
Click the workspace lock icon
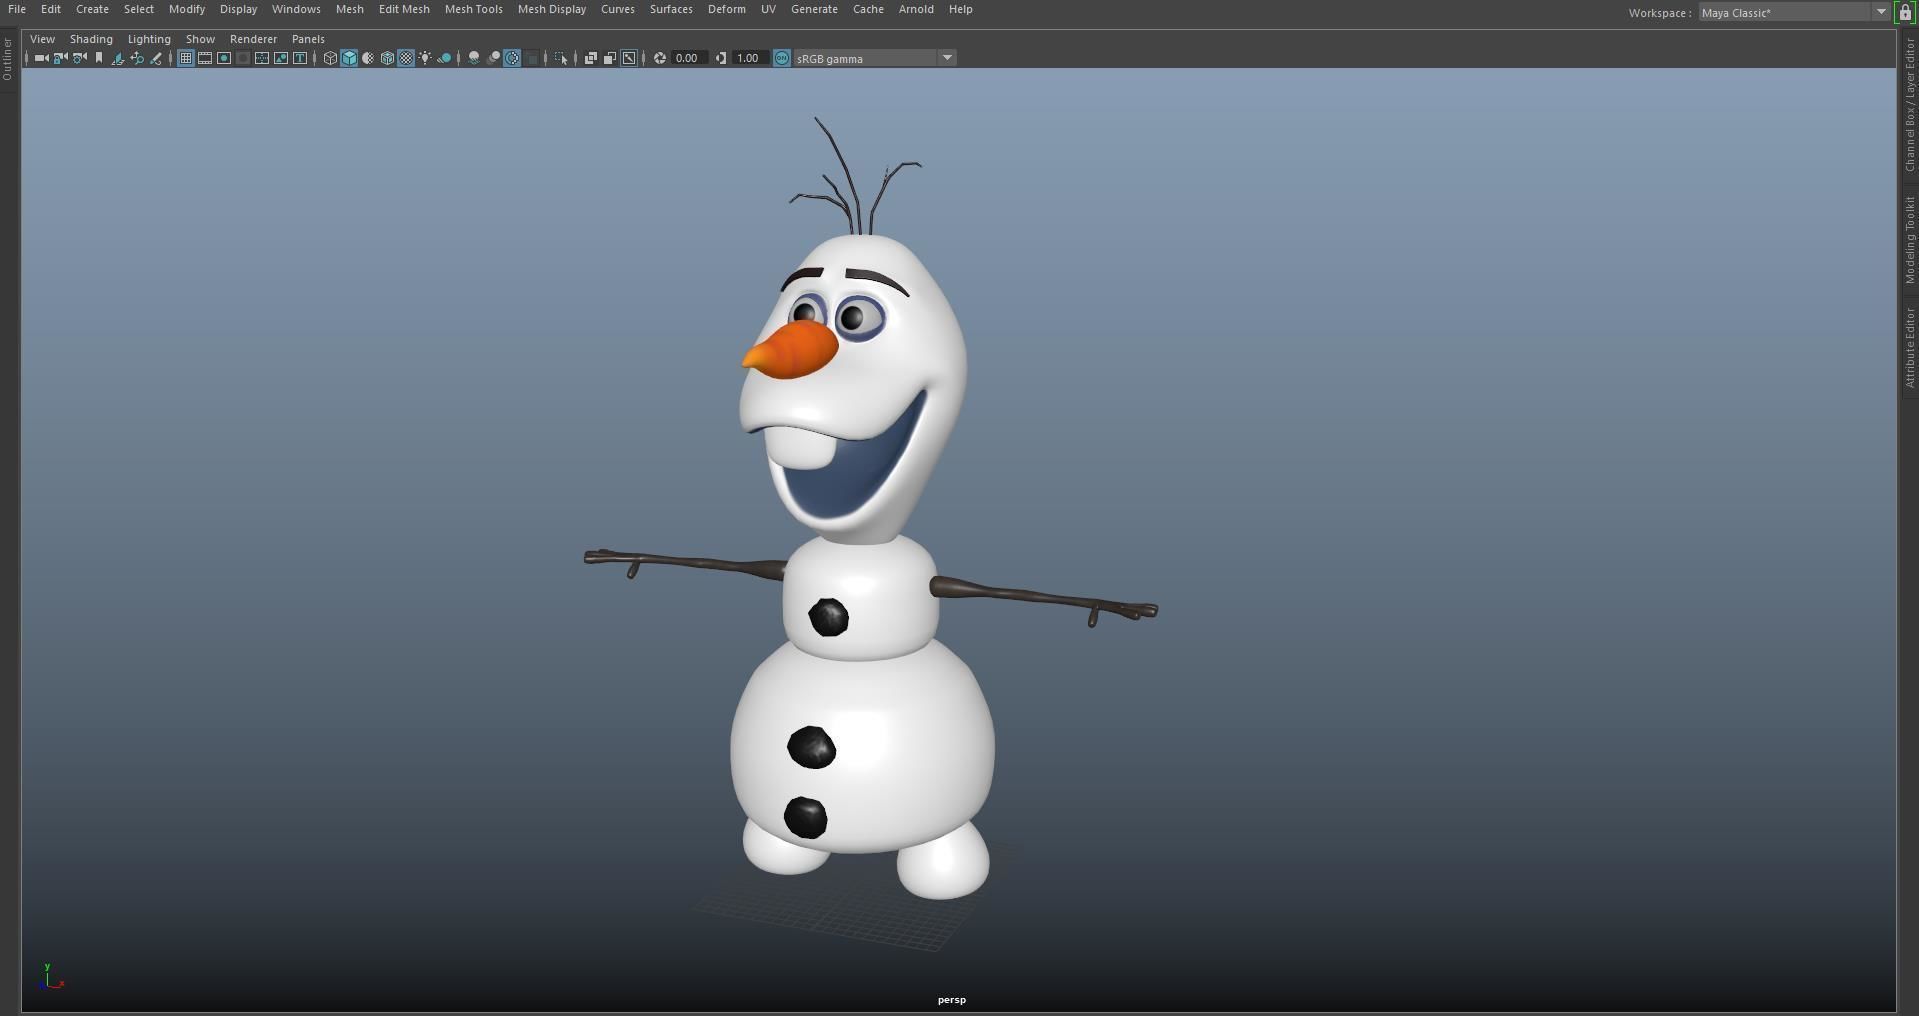point(1904,12)
